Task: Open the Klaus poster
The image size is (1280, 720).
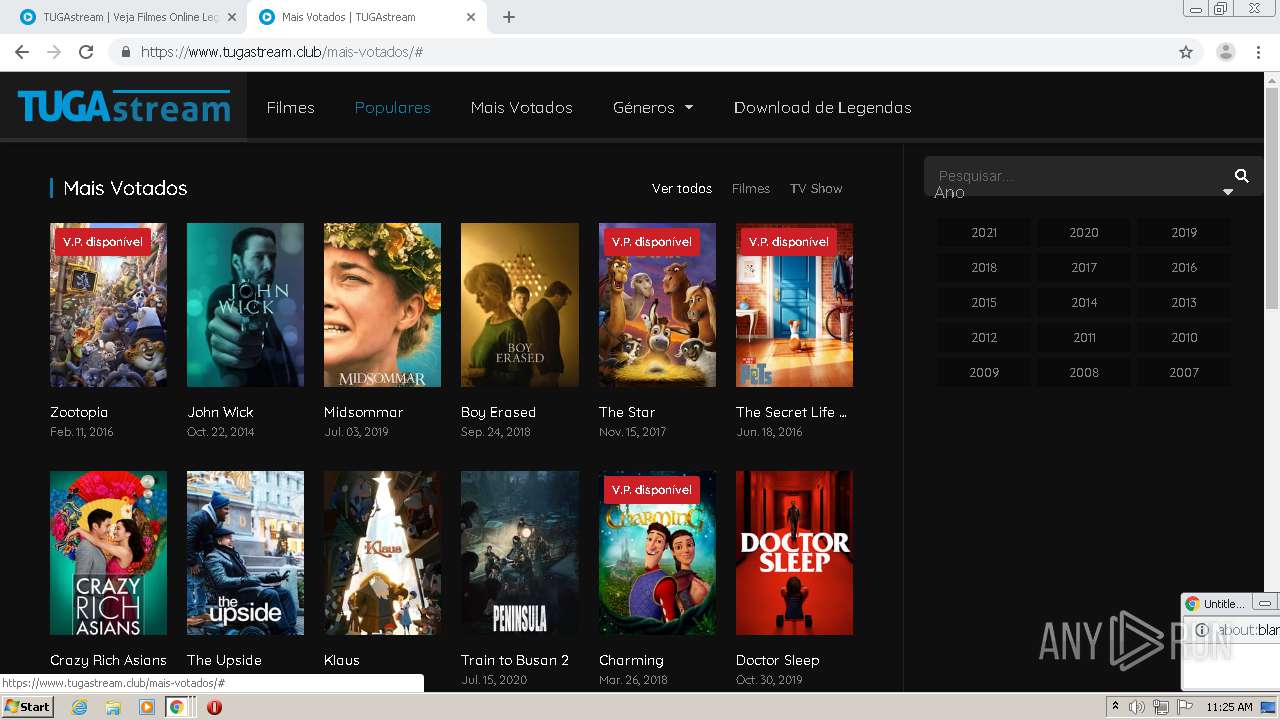Action: [382, 553]
